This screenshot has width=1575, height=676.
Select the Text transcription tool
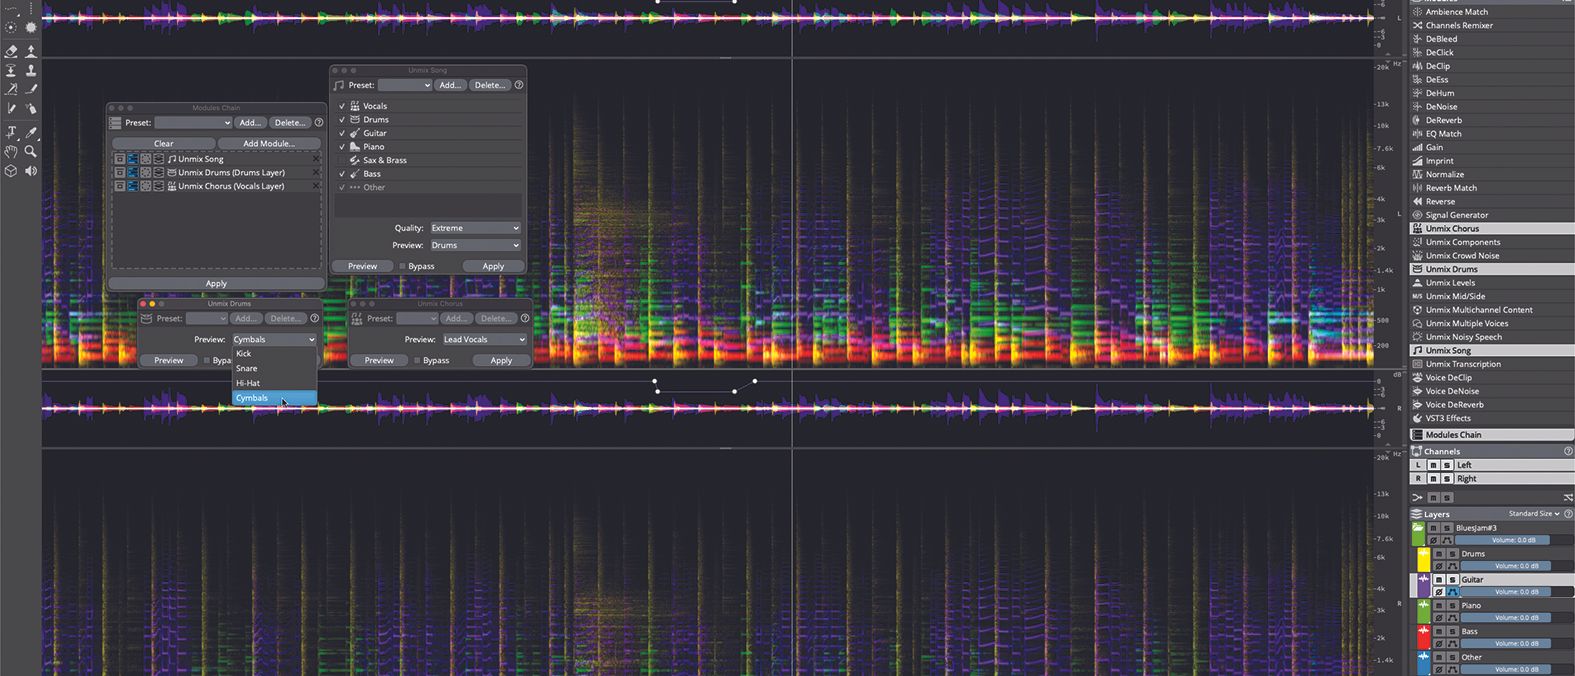[x=11, y=132]
